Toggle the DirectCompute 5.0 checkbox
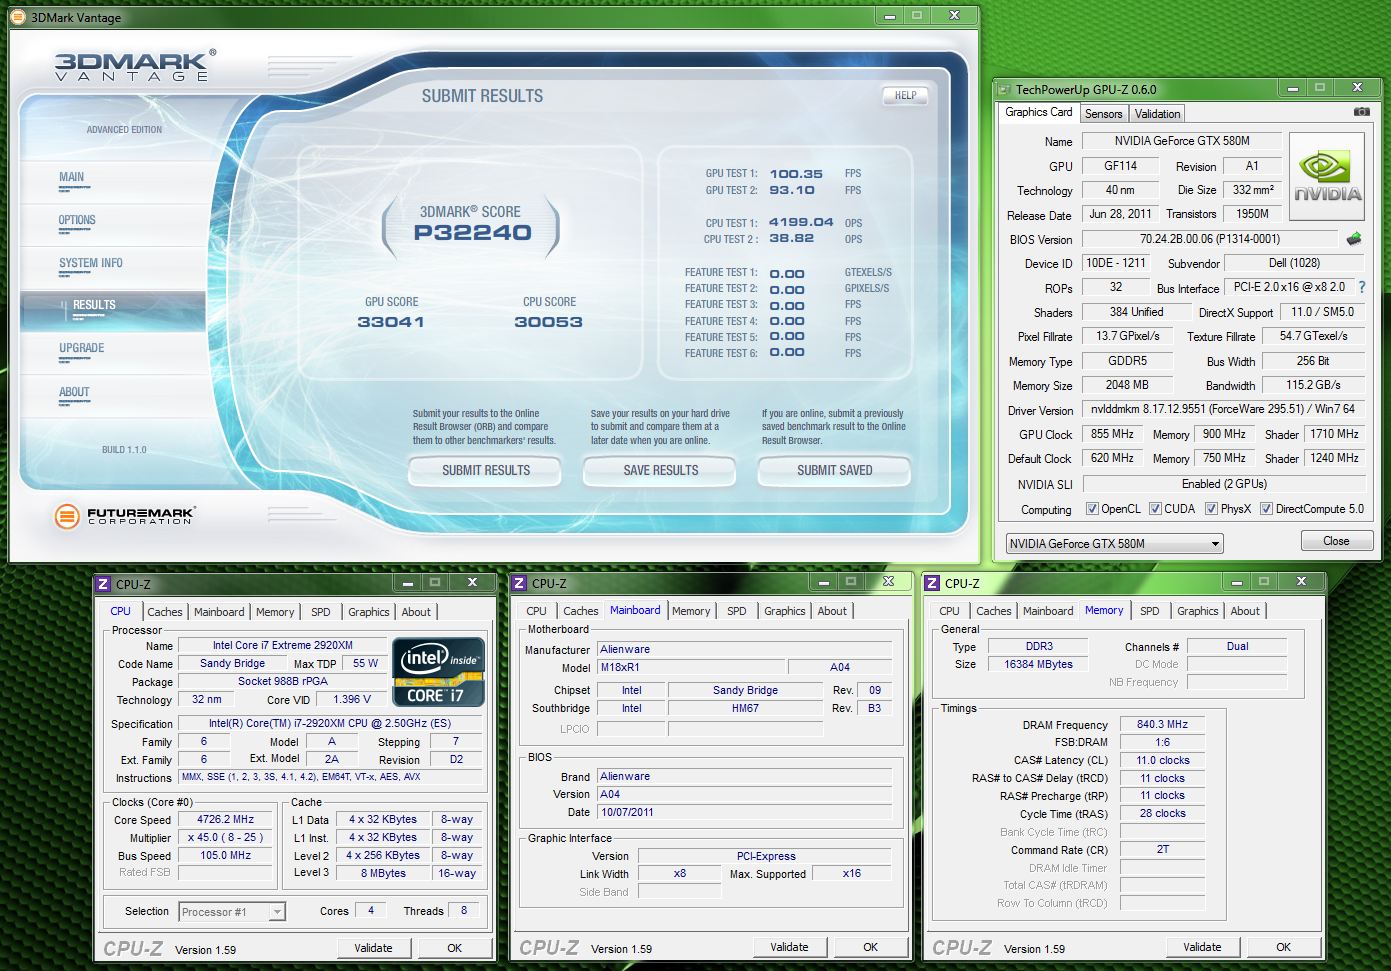The height and width of the screenshot is (971, 1391). point(1266,509)
